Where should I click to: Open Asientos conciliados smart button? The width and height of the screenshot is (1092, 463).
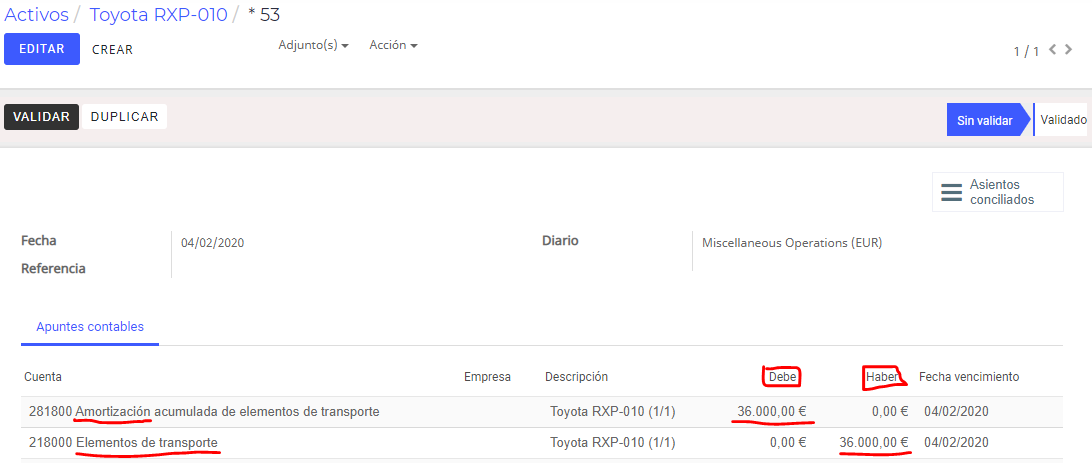[997, 192]
